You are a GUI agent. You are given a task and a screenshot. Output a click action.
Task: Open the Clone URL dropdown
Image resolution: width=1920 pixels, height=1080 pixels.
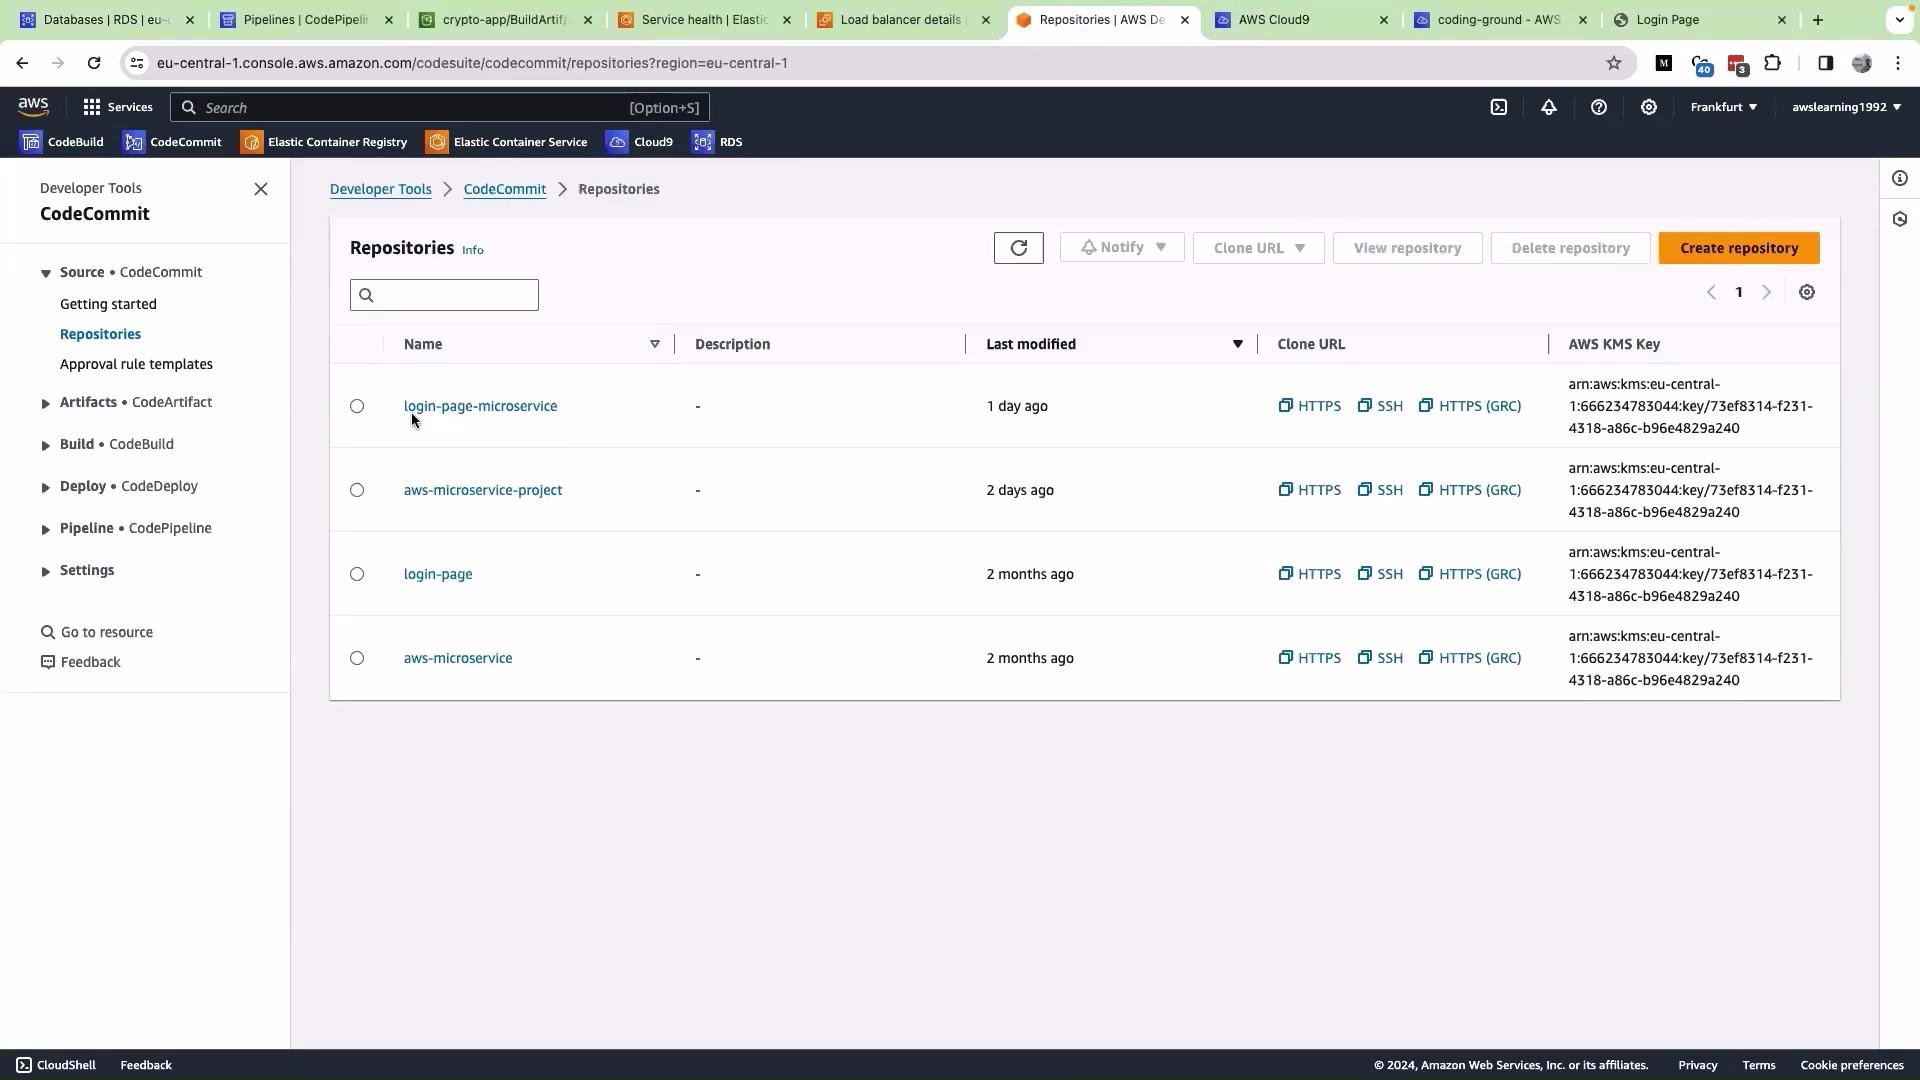1259,248
